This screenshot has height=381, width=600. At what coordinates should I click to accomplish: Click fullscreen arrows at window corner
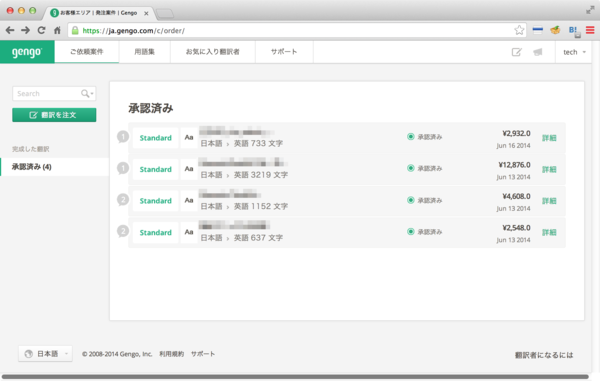(x=590, y=10)
